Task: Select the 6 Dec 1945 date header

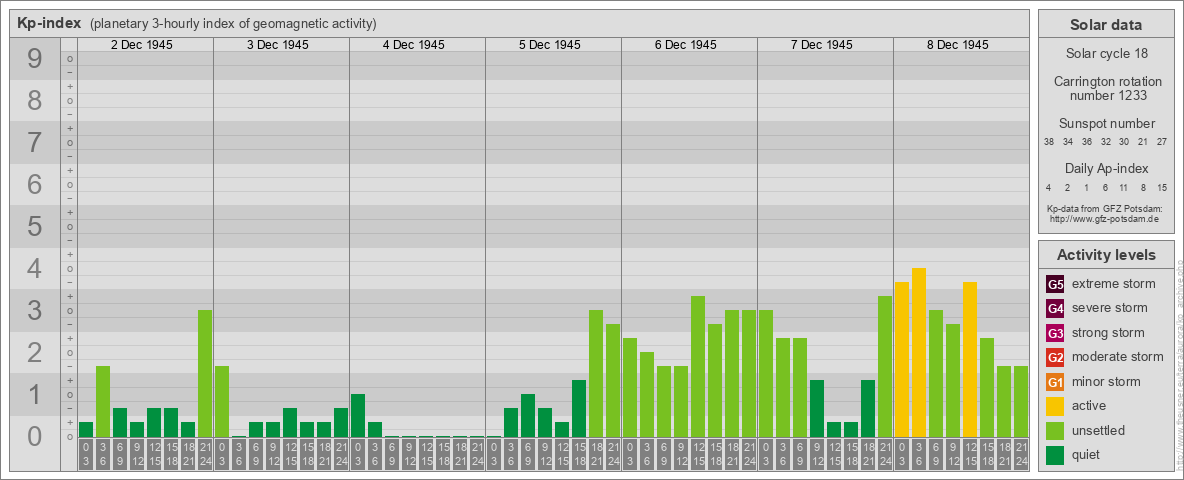Action: point(685,45)
